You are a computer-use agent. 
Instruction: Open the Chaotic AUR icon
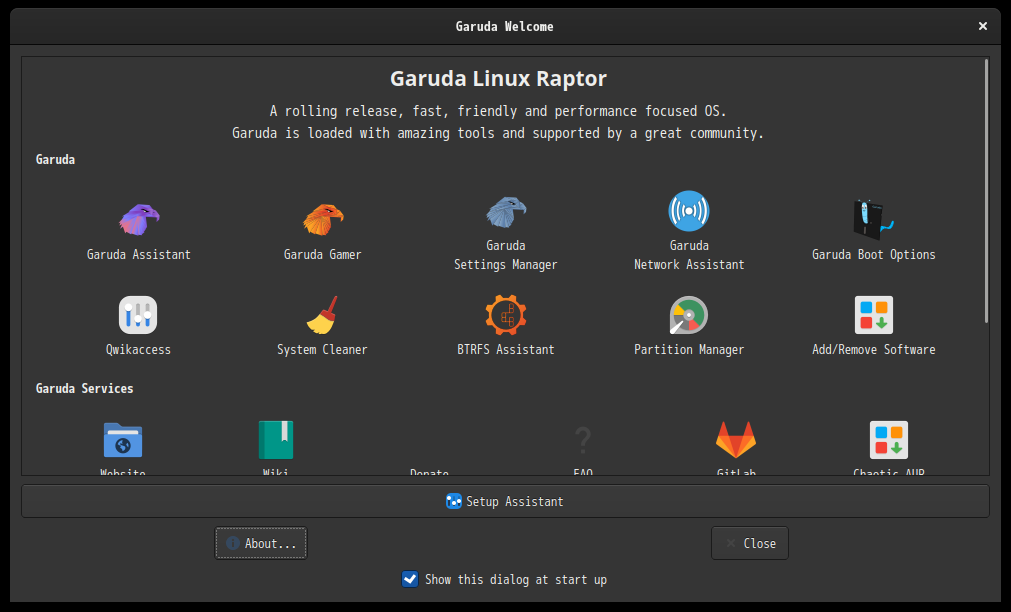click(888, 440)
